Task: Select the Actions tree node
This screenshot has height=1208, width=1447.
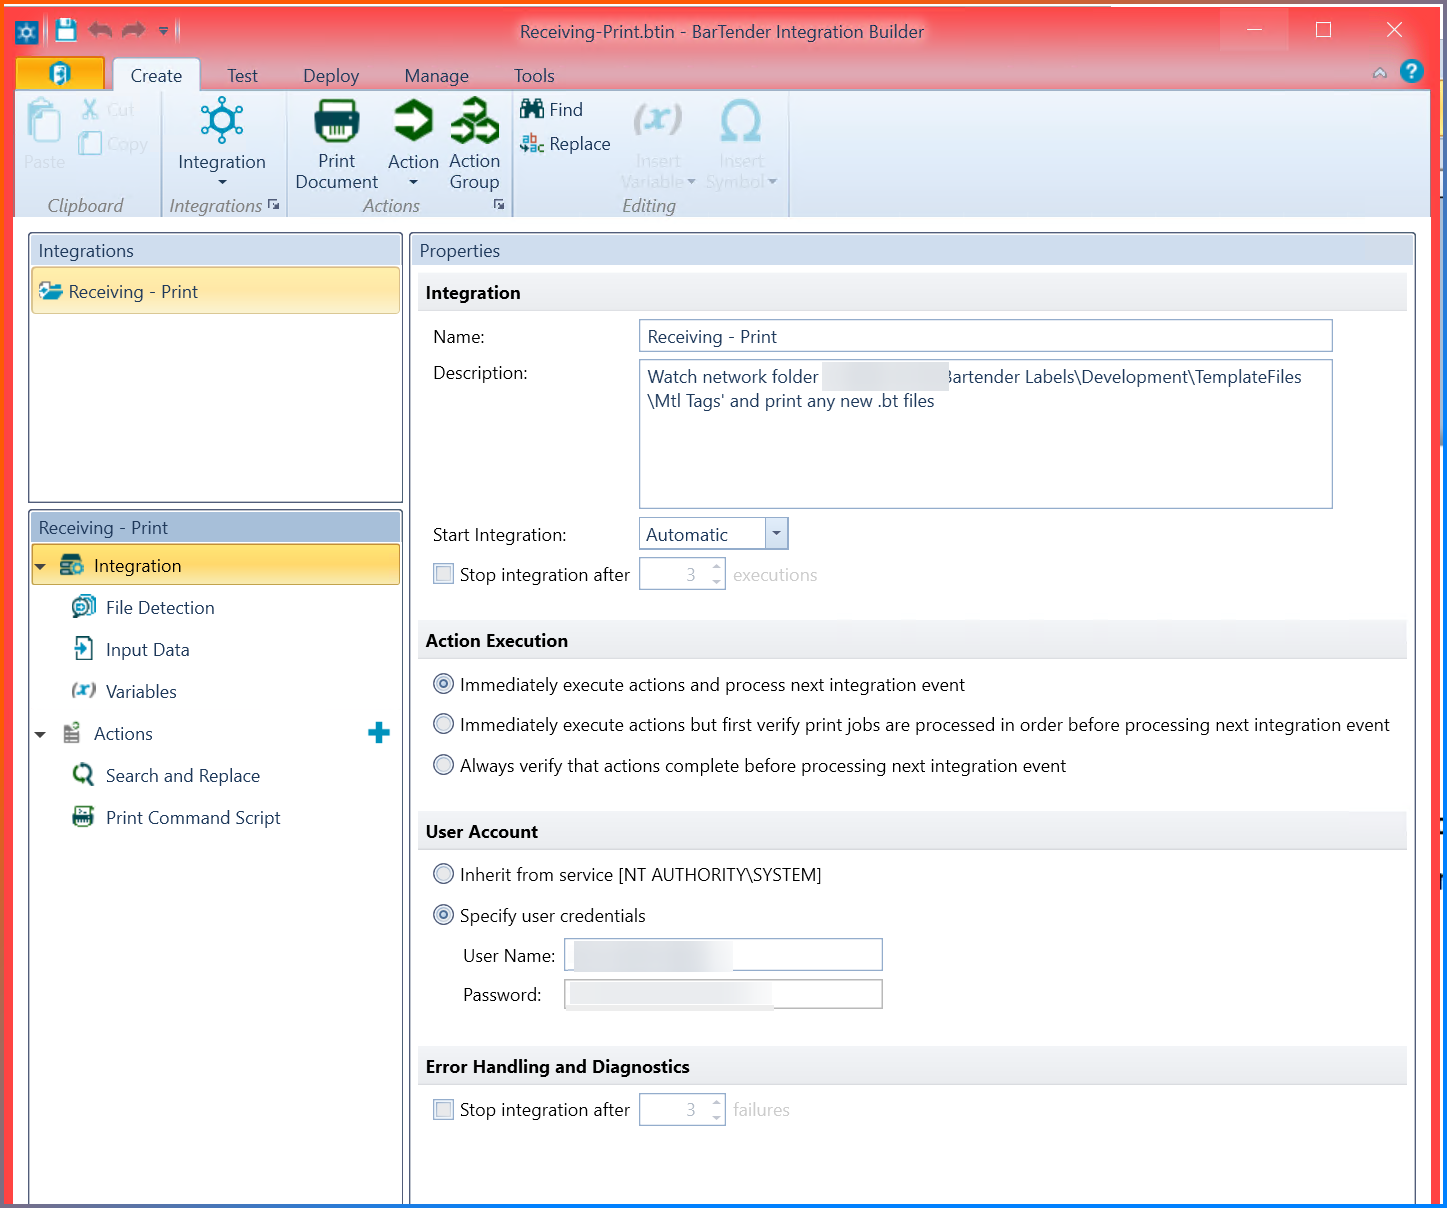Action: (122, 734)
